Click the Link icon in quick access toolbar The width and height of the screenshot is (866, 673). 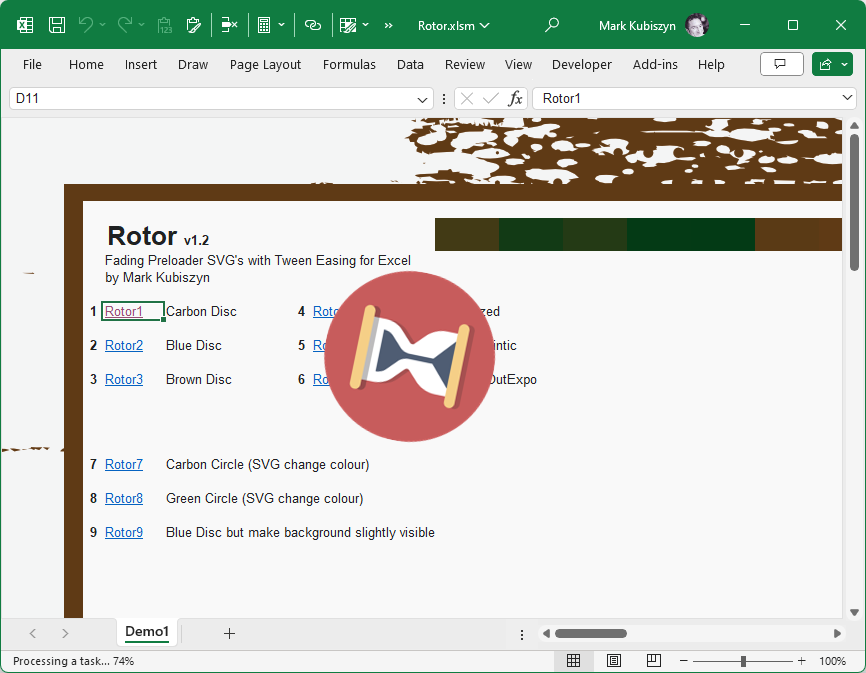point(313,25)
